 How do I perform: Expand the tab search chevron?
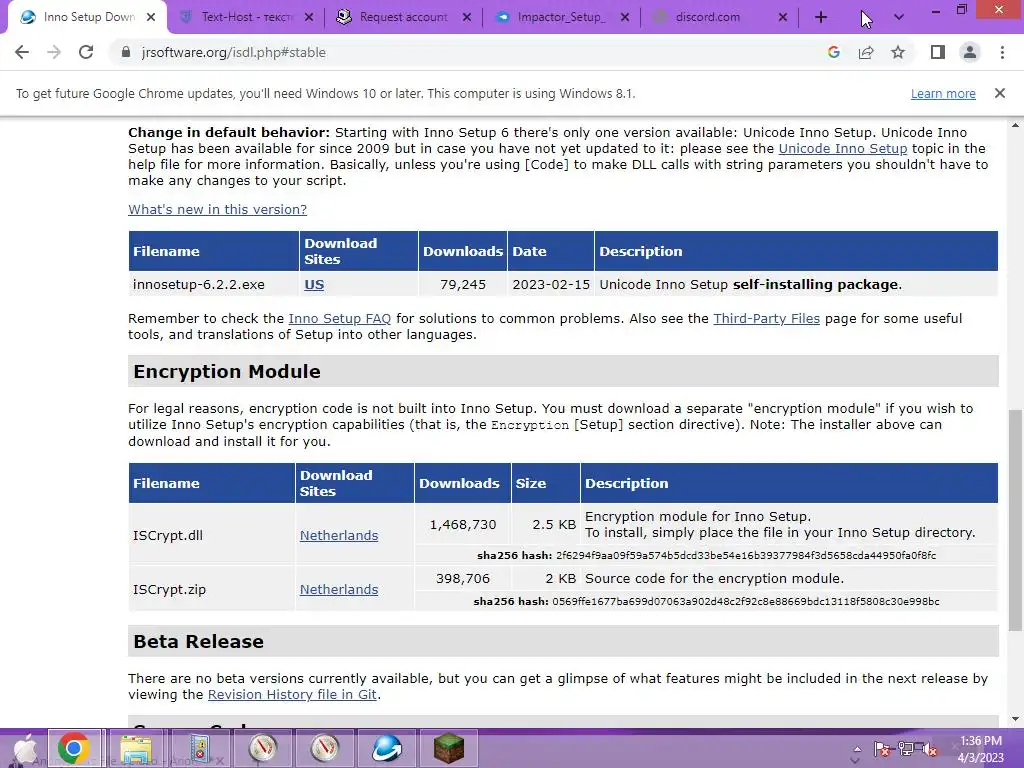pos(899,18)
